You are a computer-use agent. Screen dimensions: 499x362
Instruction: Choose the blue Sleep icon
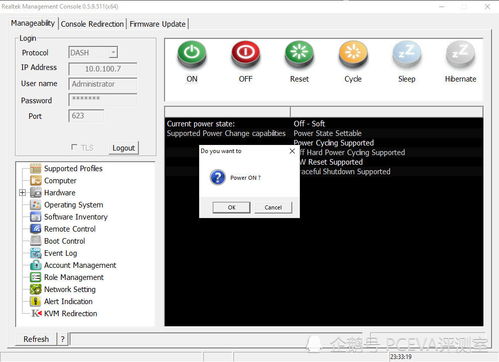[407, 54]
